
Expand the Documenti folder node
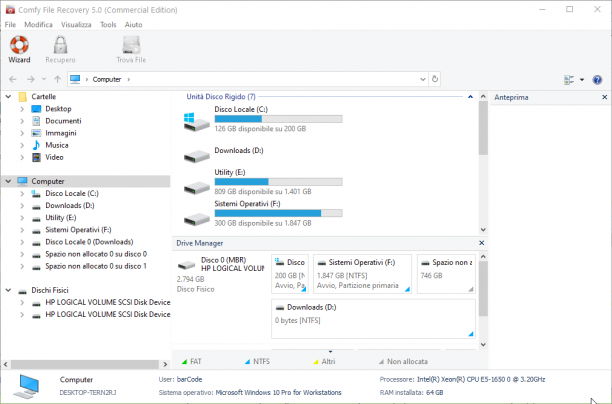pyautogui.click(x=22, y=121)
